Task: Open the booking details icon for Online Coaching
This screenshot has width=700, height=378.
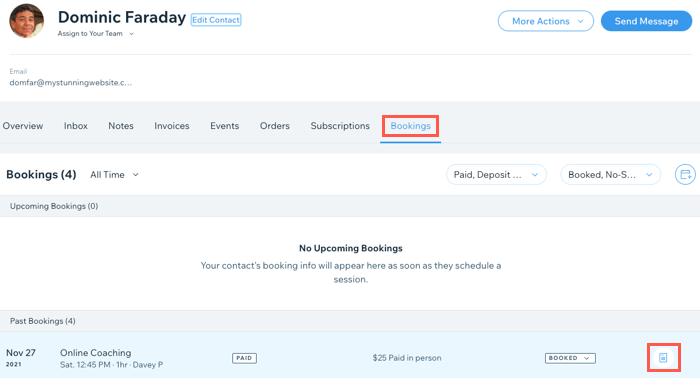Action: point(663,357)
